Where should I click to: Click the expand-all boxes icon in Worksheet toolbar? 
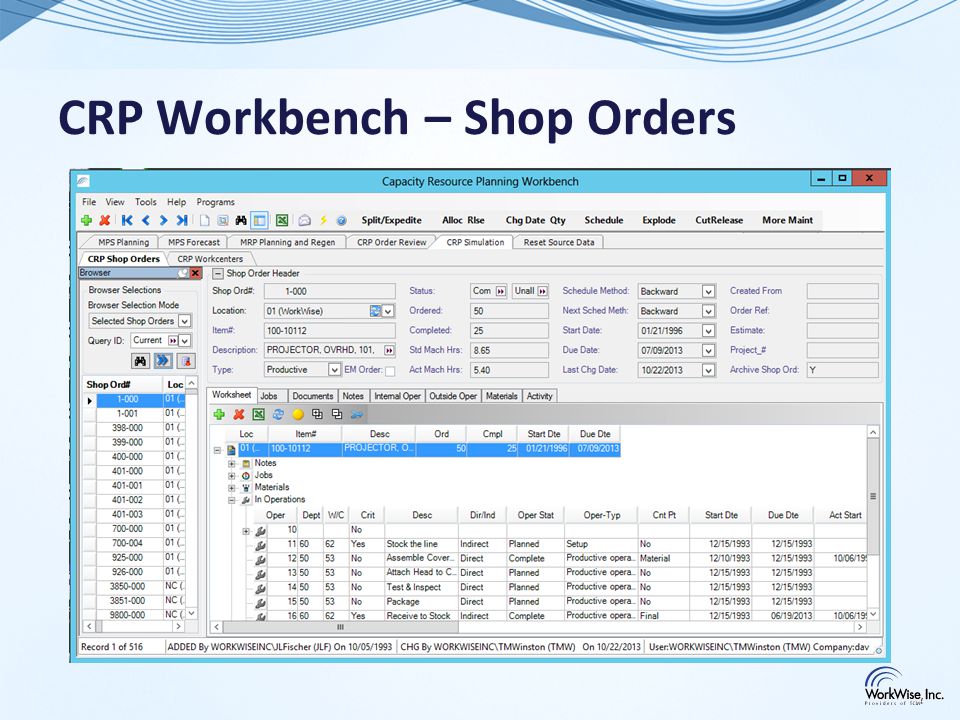tap(317, 414)
